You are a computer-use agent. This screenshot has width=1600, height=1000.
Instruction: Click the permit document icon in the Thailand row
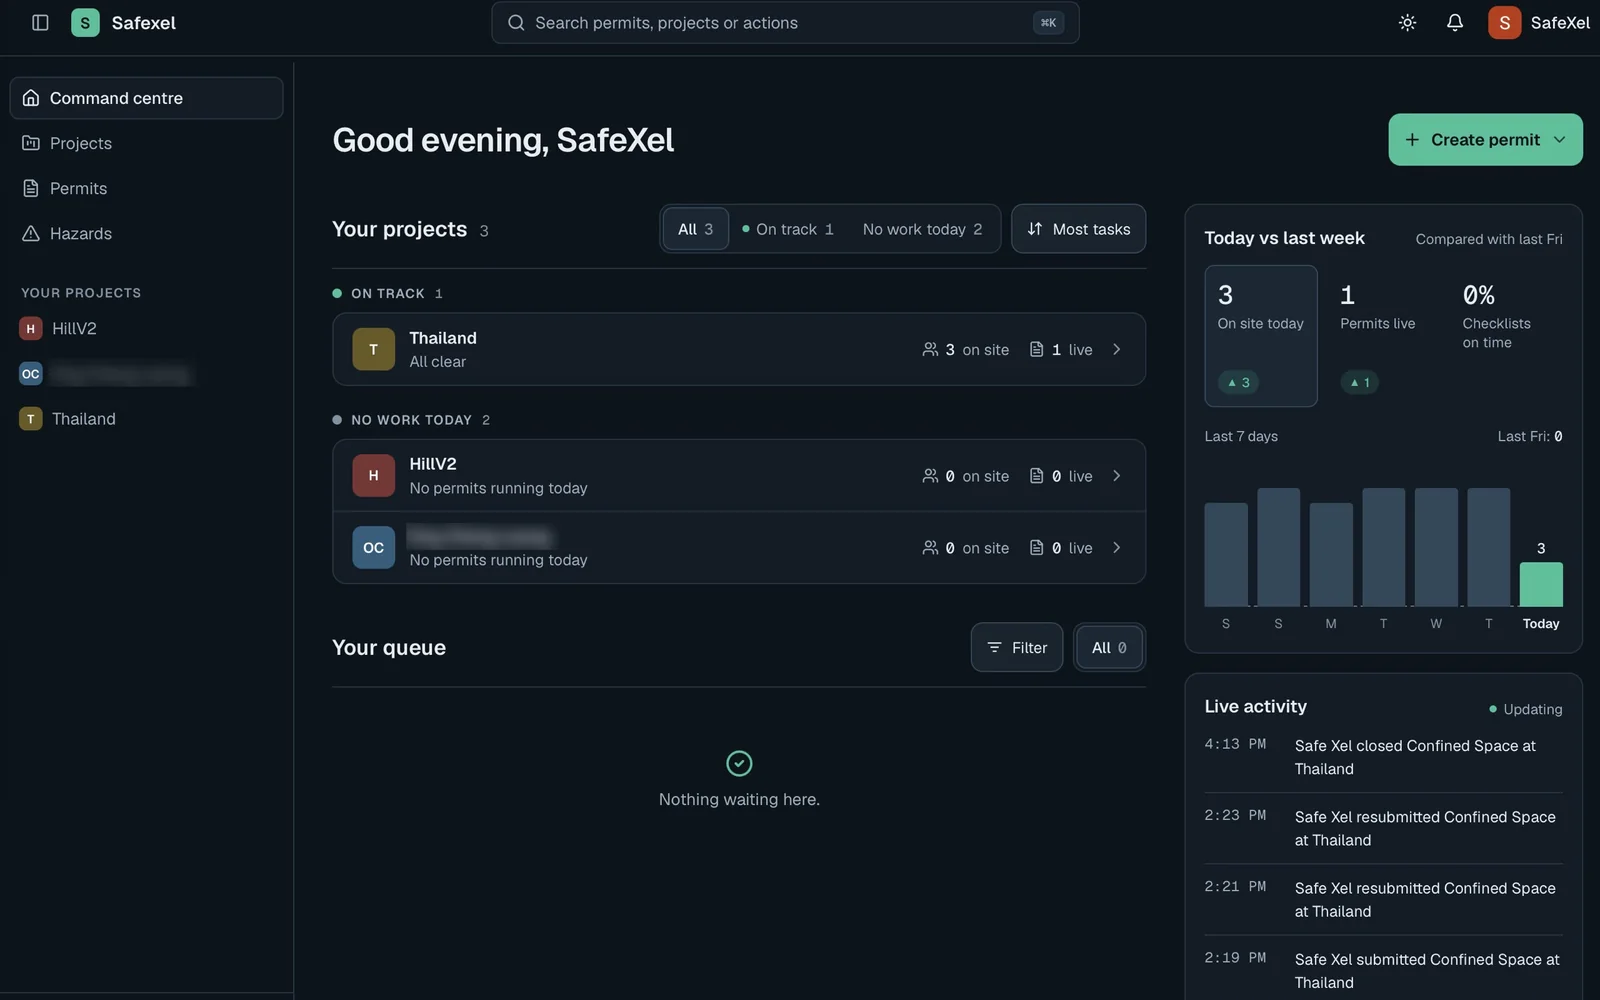point(1036,349)
